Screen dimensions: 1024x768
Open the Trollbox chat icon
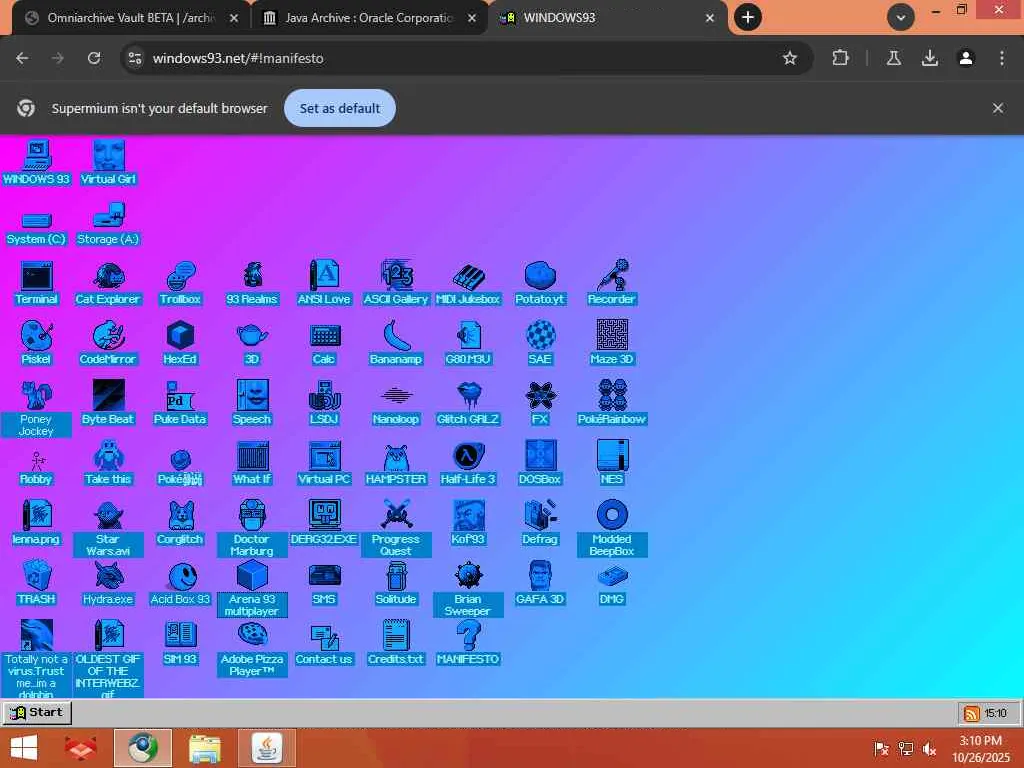point(180,283)
